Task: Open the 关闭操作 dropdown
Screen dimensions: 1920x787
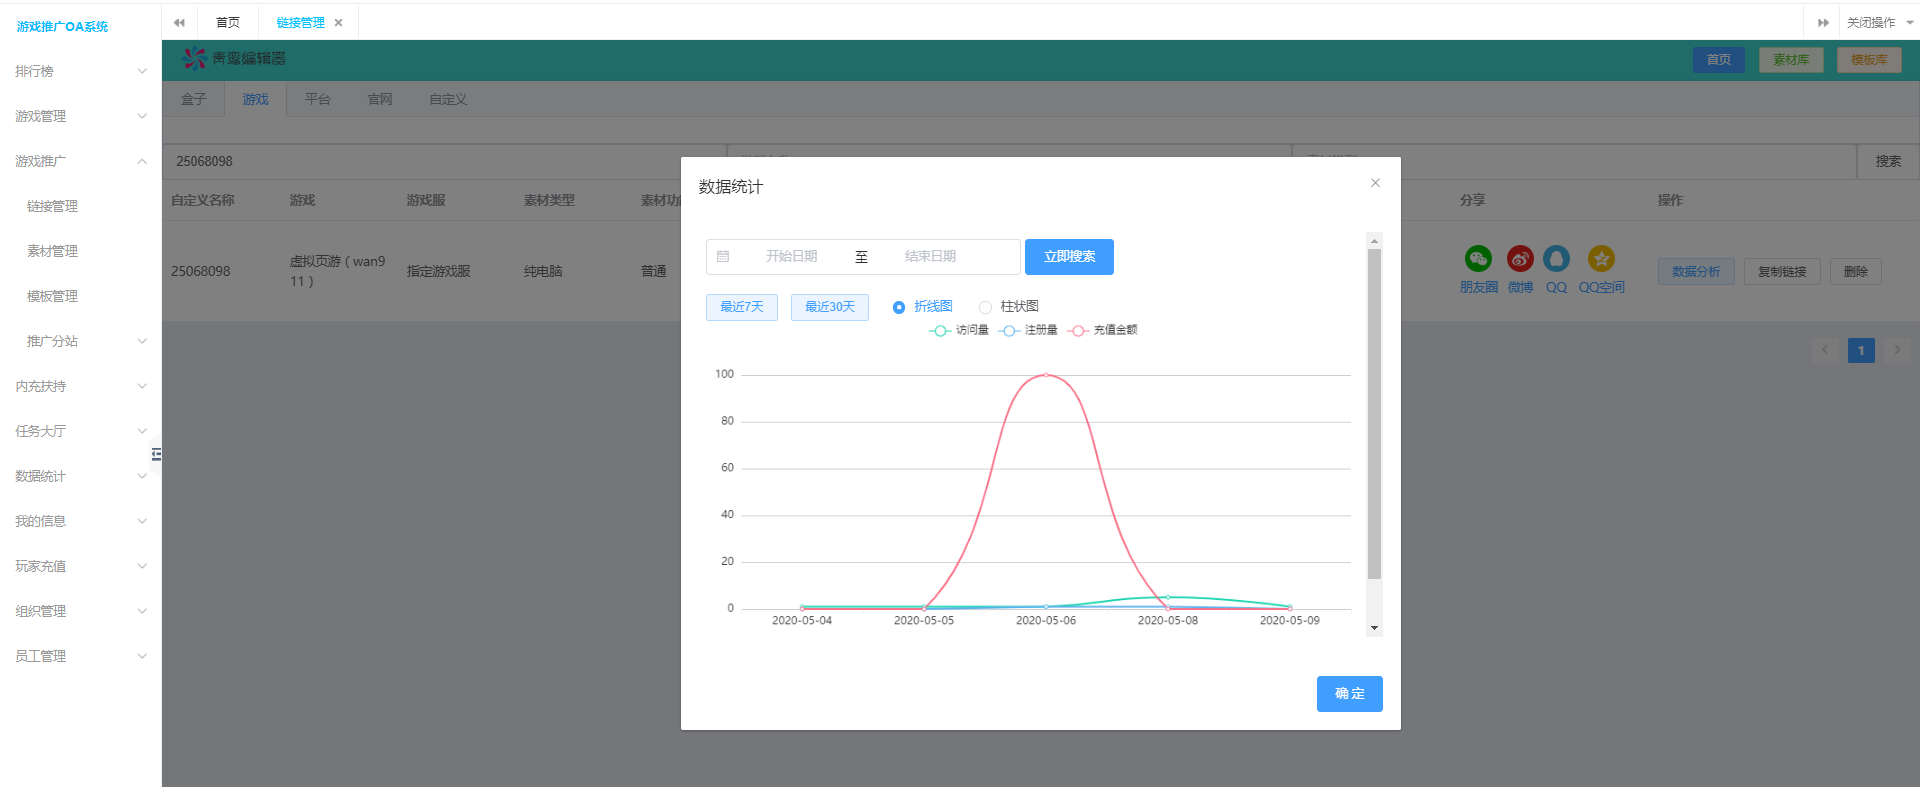Action: (1878, 22)
